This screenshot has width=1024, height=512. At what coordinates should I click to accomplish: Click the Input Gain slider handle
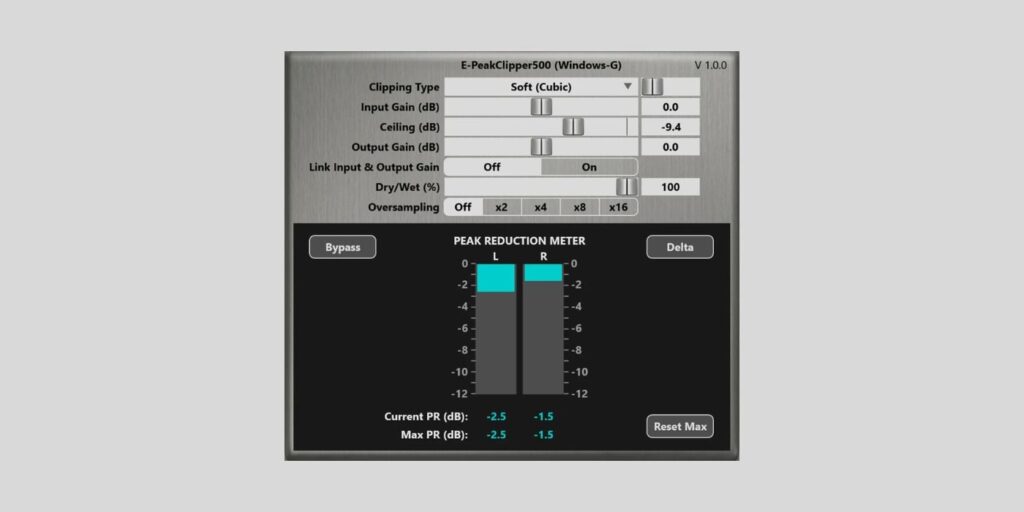pos(541,107)
